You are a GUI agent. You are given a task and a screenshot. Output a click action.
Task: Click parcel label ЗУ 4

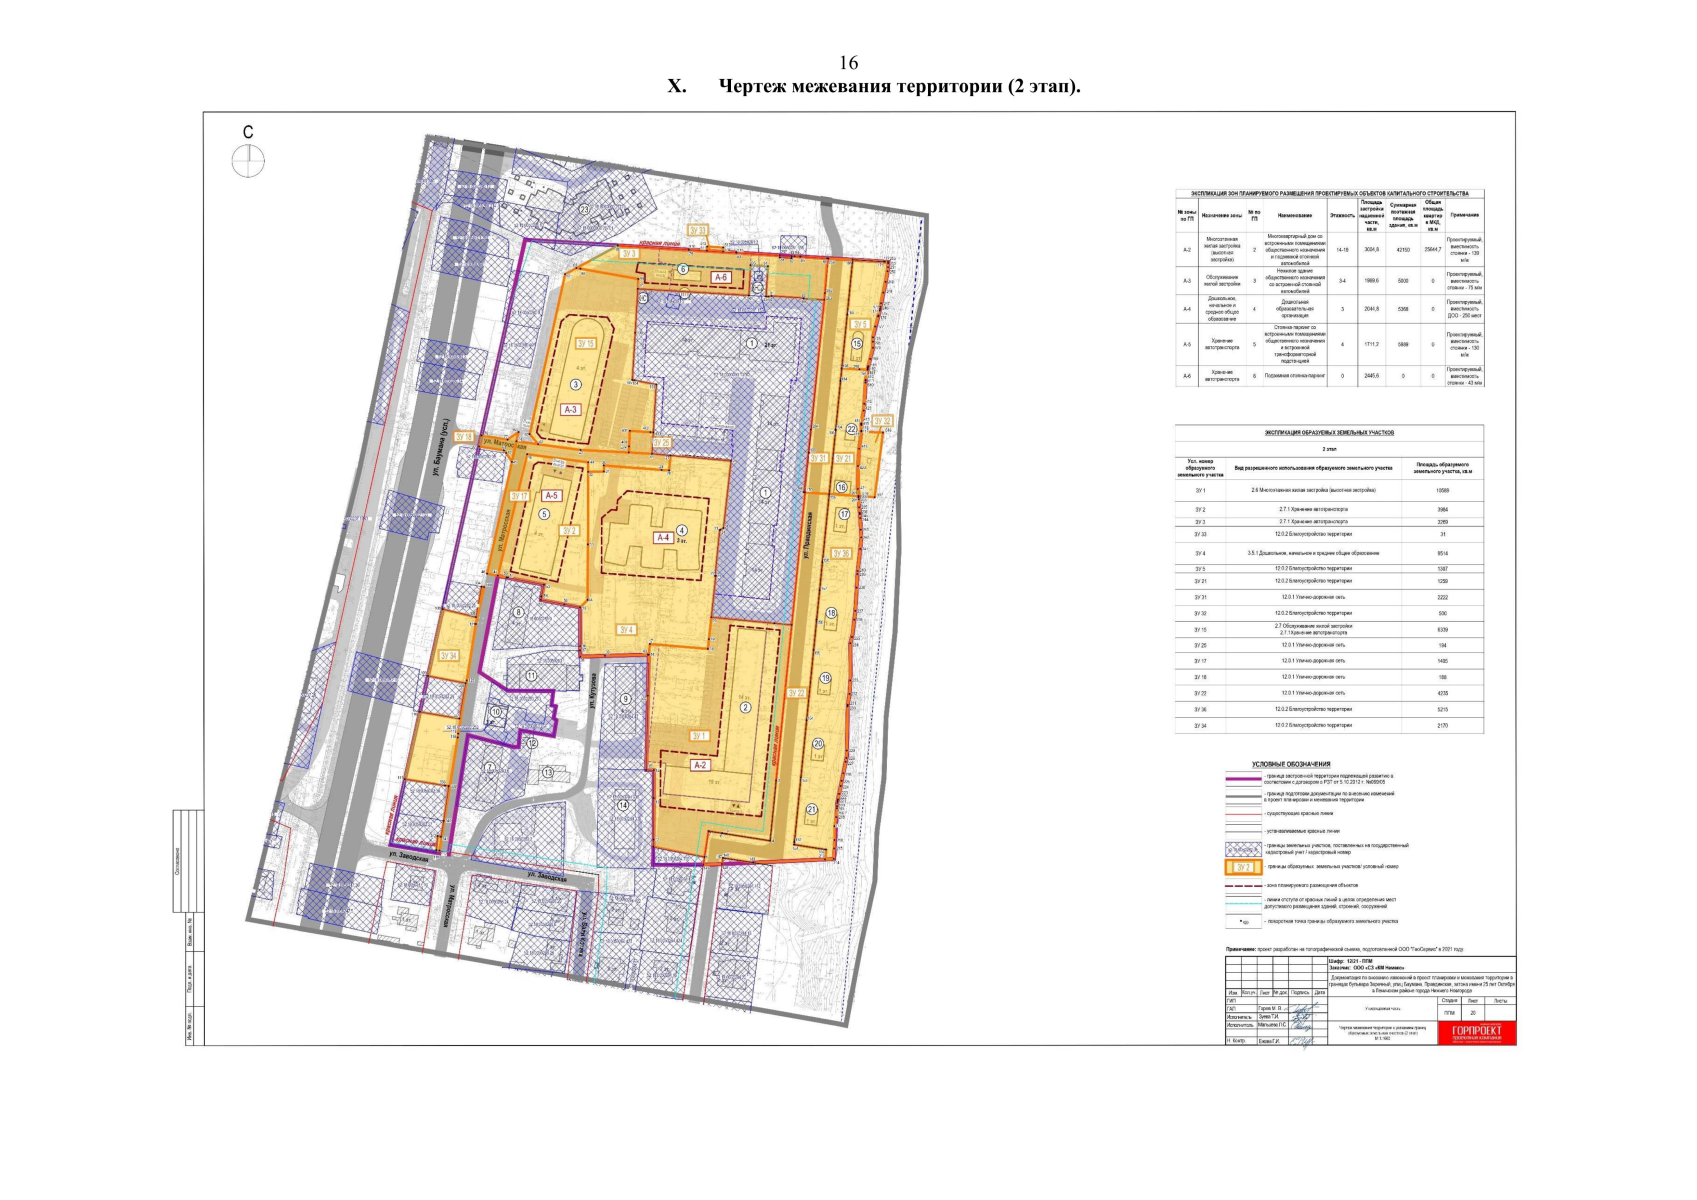[x=627, y=629]
